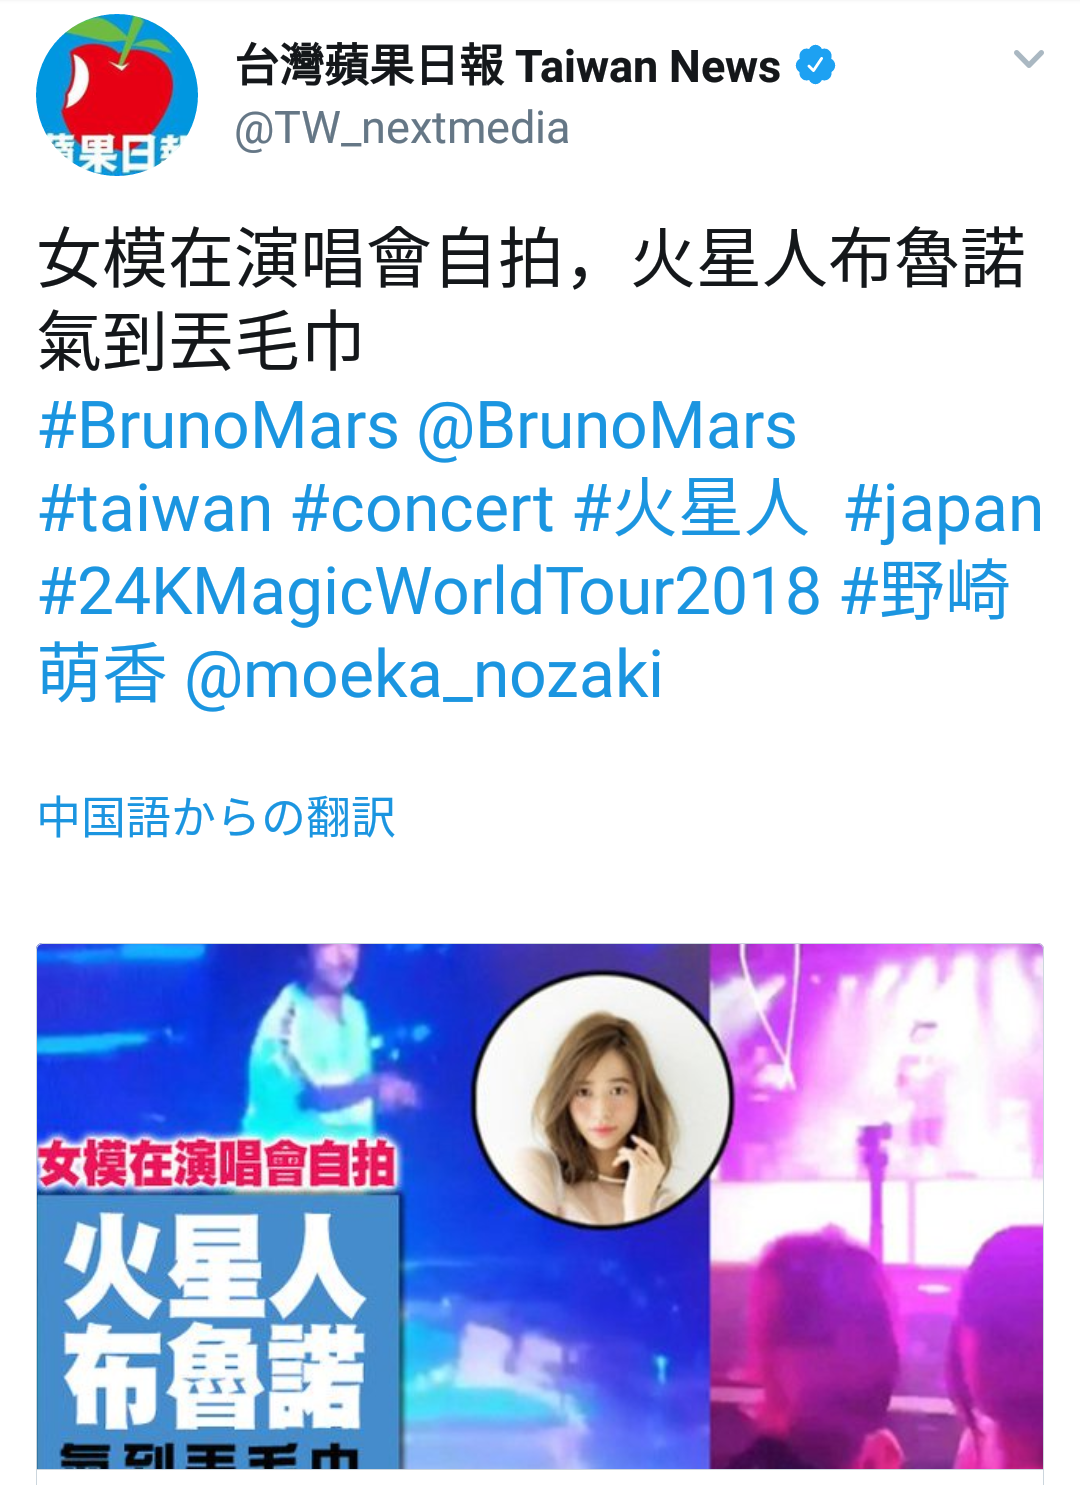Open the 台灣蘋果日報 Taiwan News profile name
1080x1485 pixels.
click(508, 66)
